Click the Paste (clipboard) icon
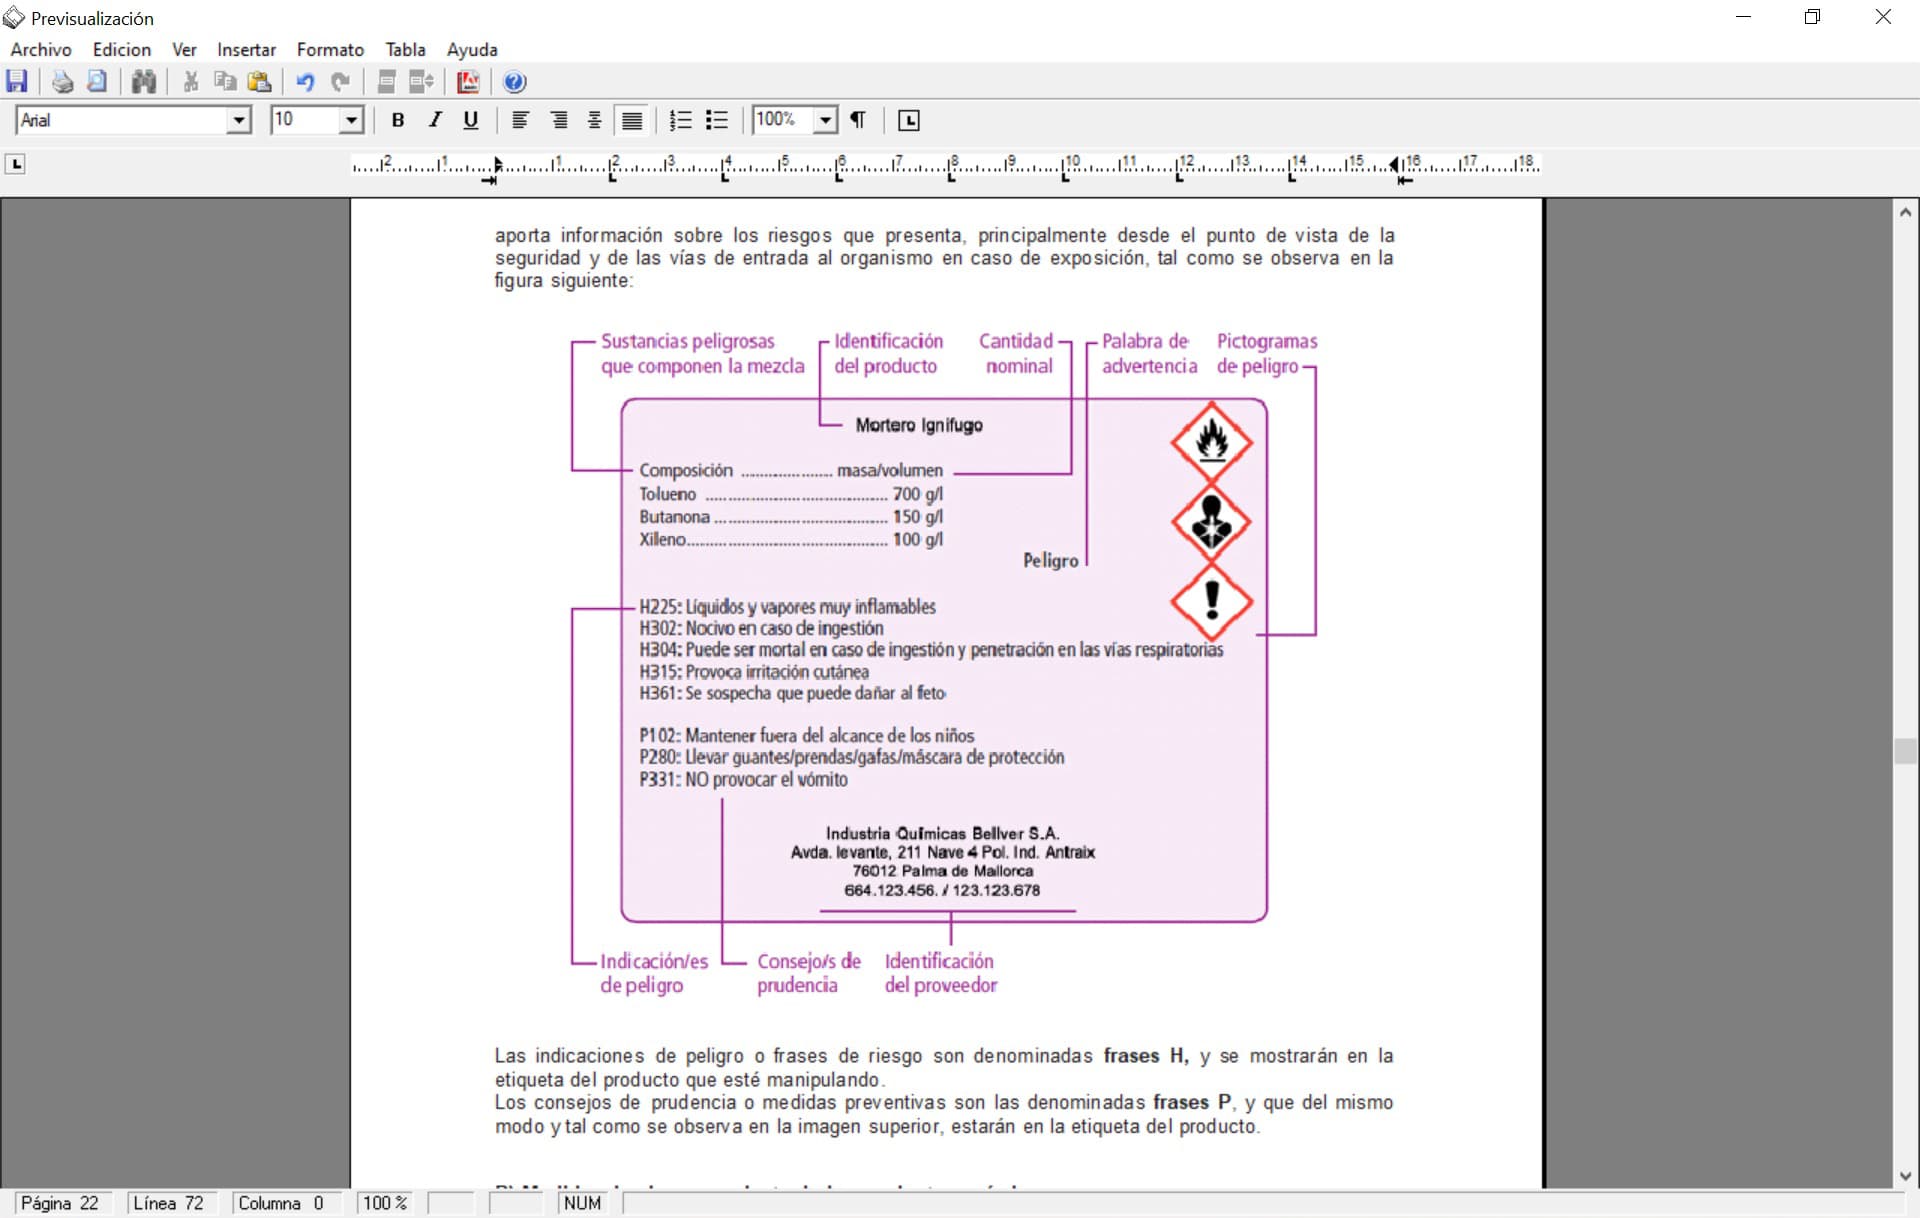 [260, 82]
